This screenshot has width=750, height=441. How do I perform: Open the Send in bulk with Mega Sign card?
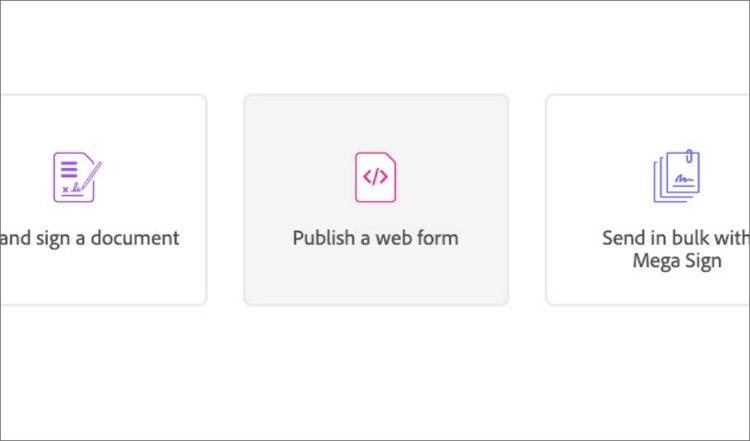pos(648,200)
